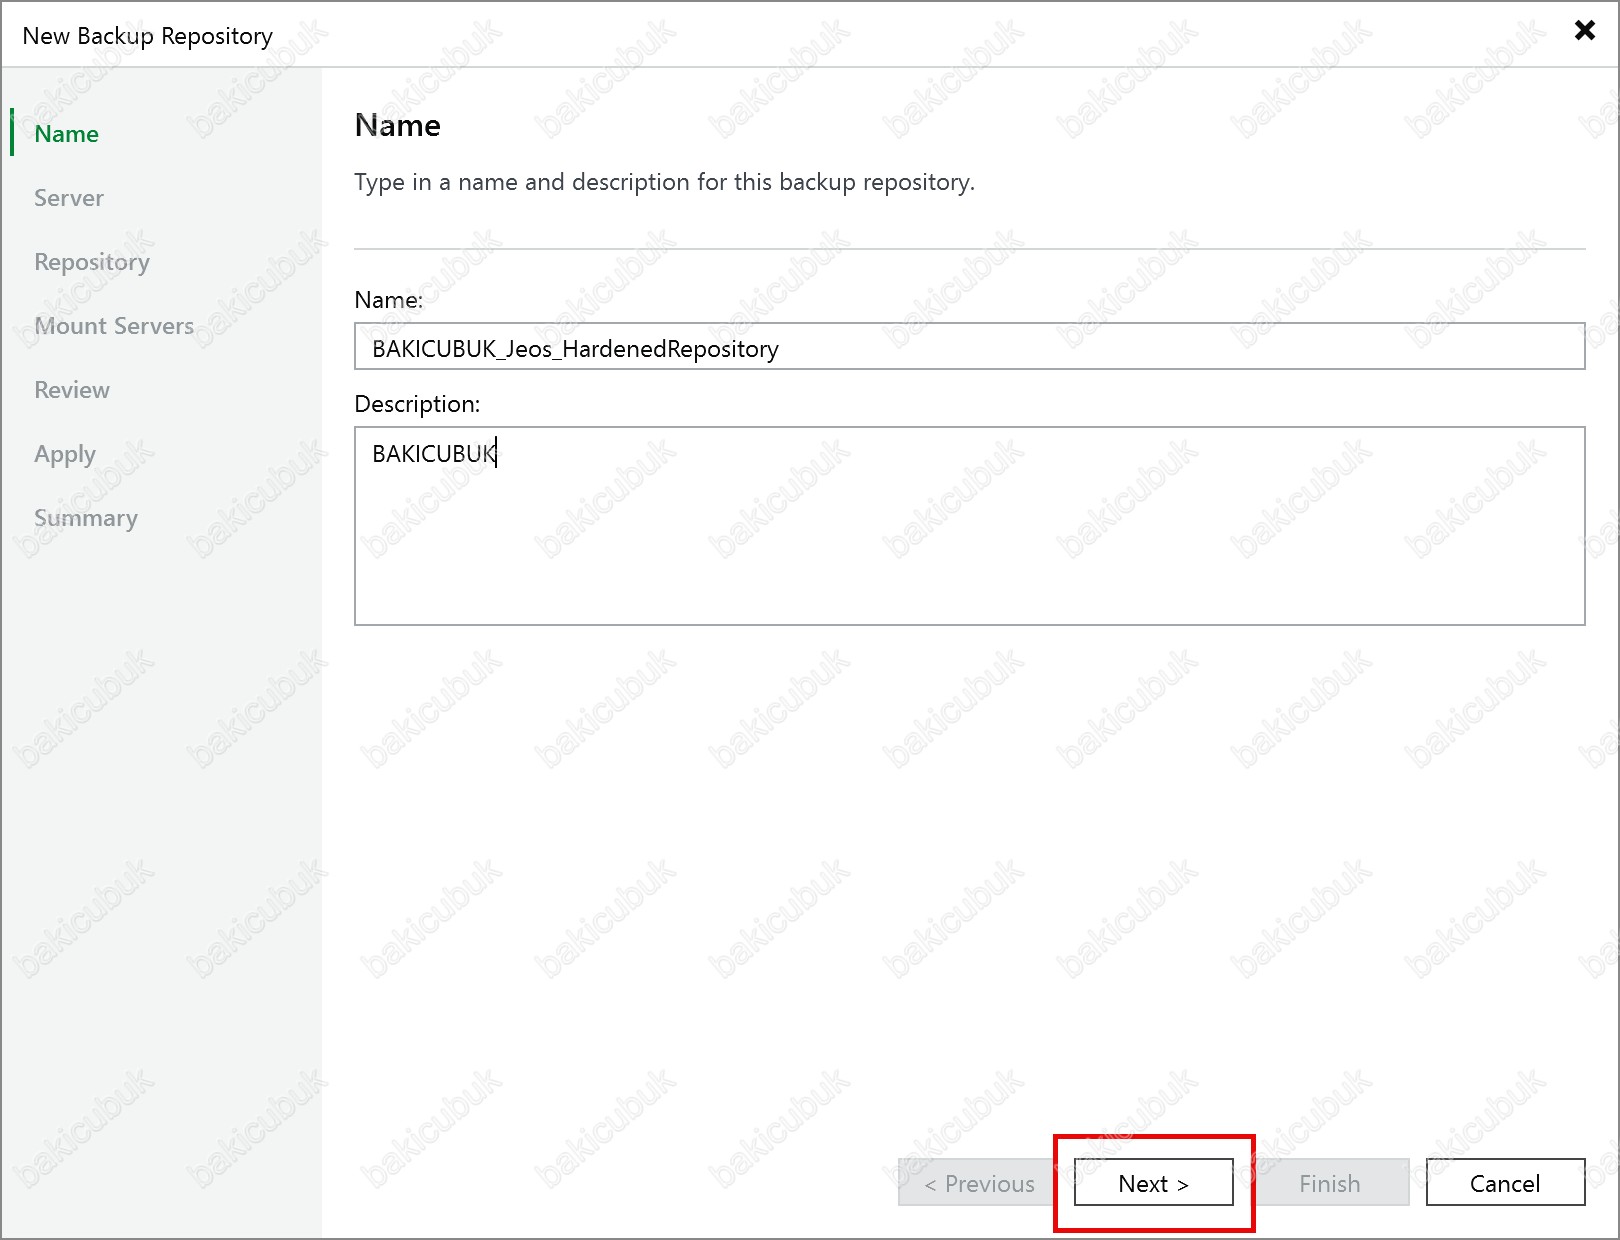The image size is (1620, 1240).
Task: Click the divider line below the instruction text
Action: [968, 249]
